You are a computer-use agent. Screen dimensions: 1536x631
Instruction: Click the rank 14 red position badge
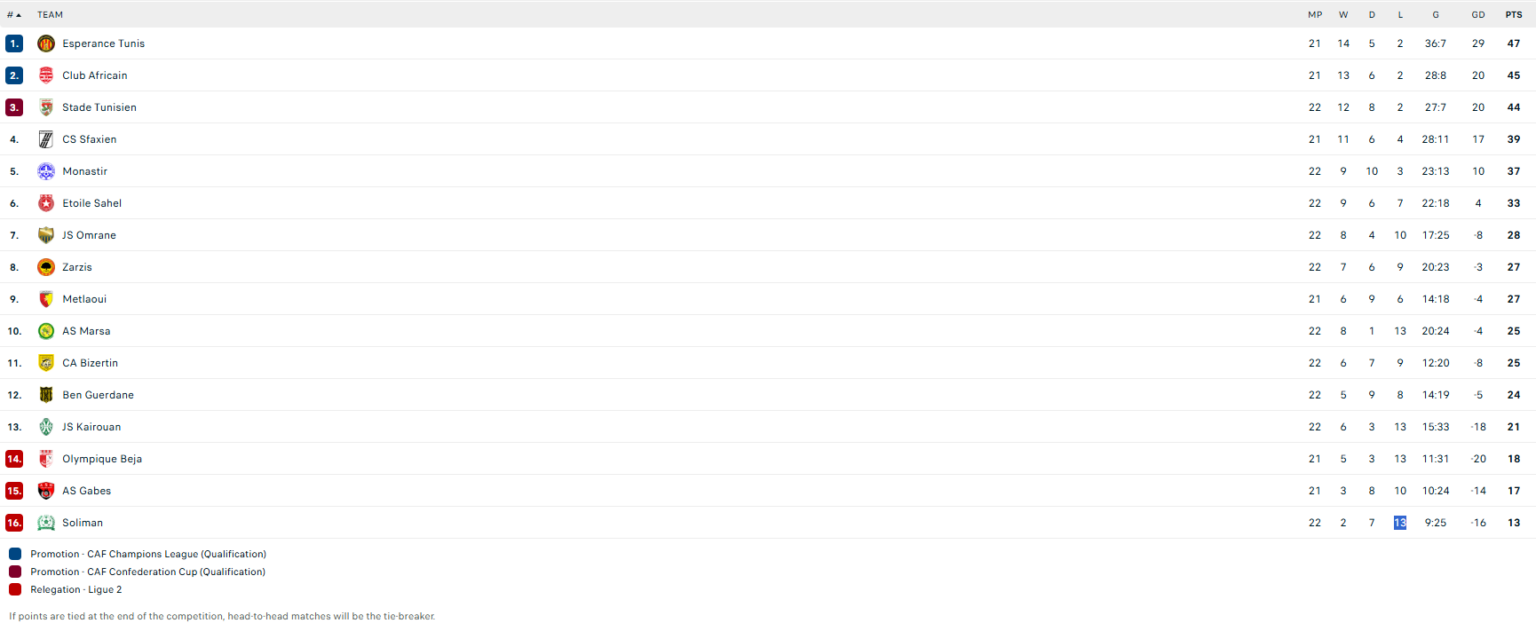[14, 459]
